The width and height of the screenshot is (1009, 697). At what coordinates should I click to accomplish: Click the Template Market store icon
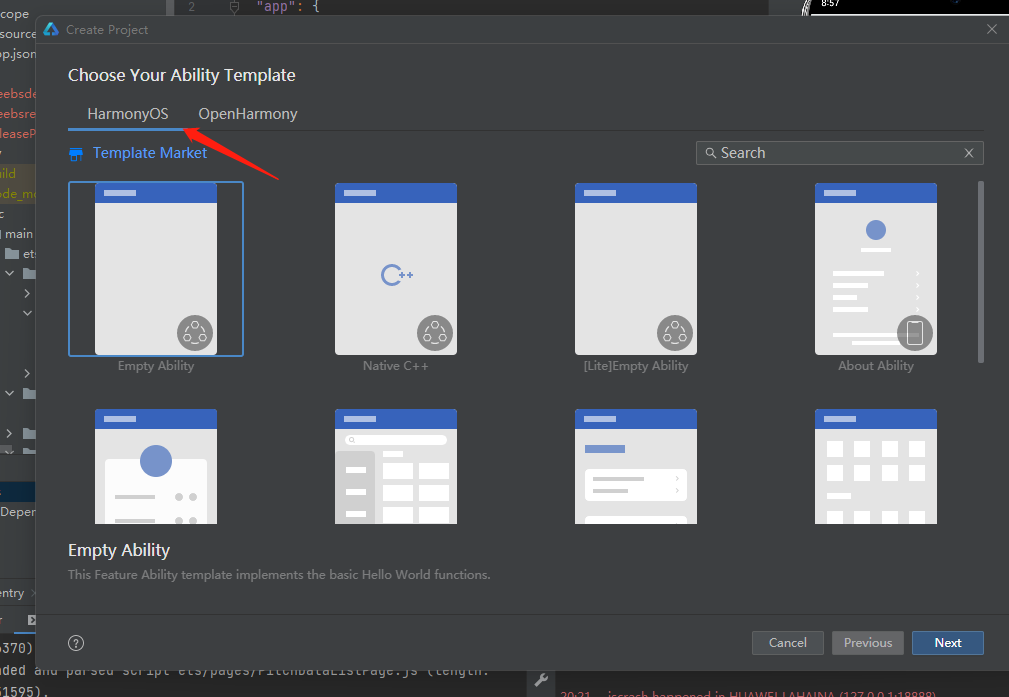pos(76,154)
